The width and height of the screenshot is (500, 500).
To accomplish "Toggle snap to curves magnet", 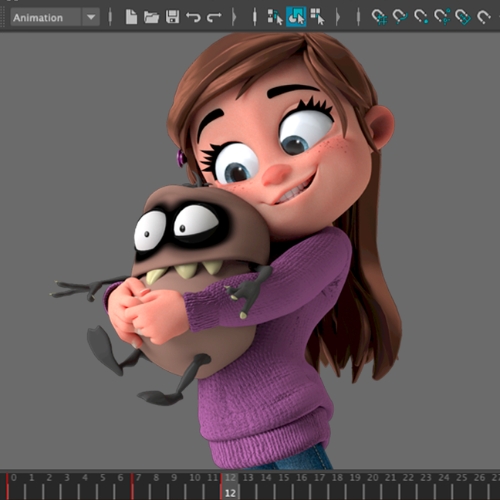I will coord(400,17).
